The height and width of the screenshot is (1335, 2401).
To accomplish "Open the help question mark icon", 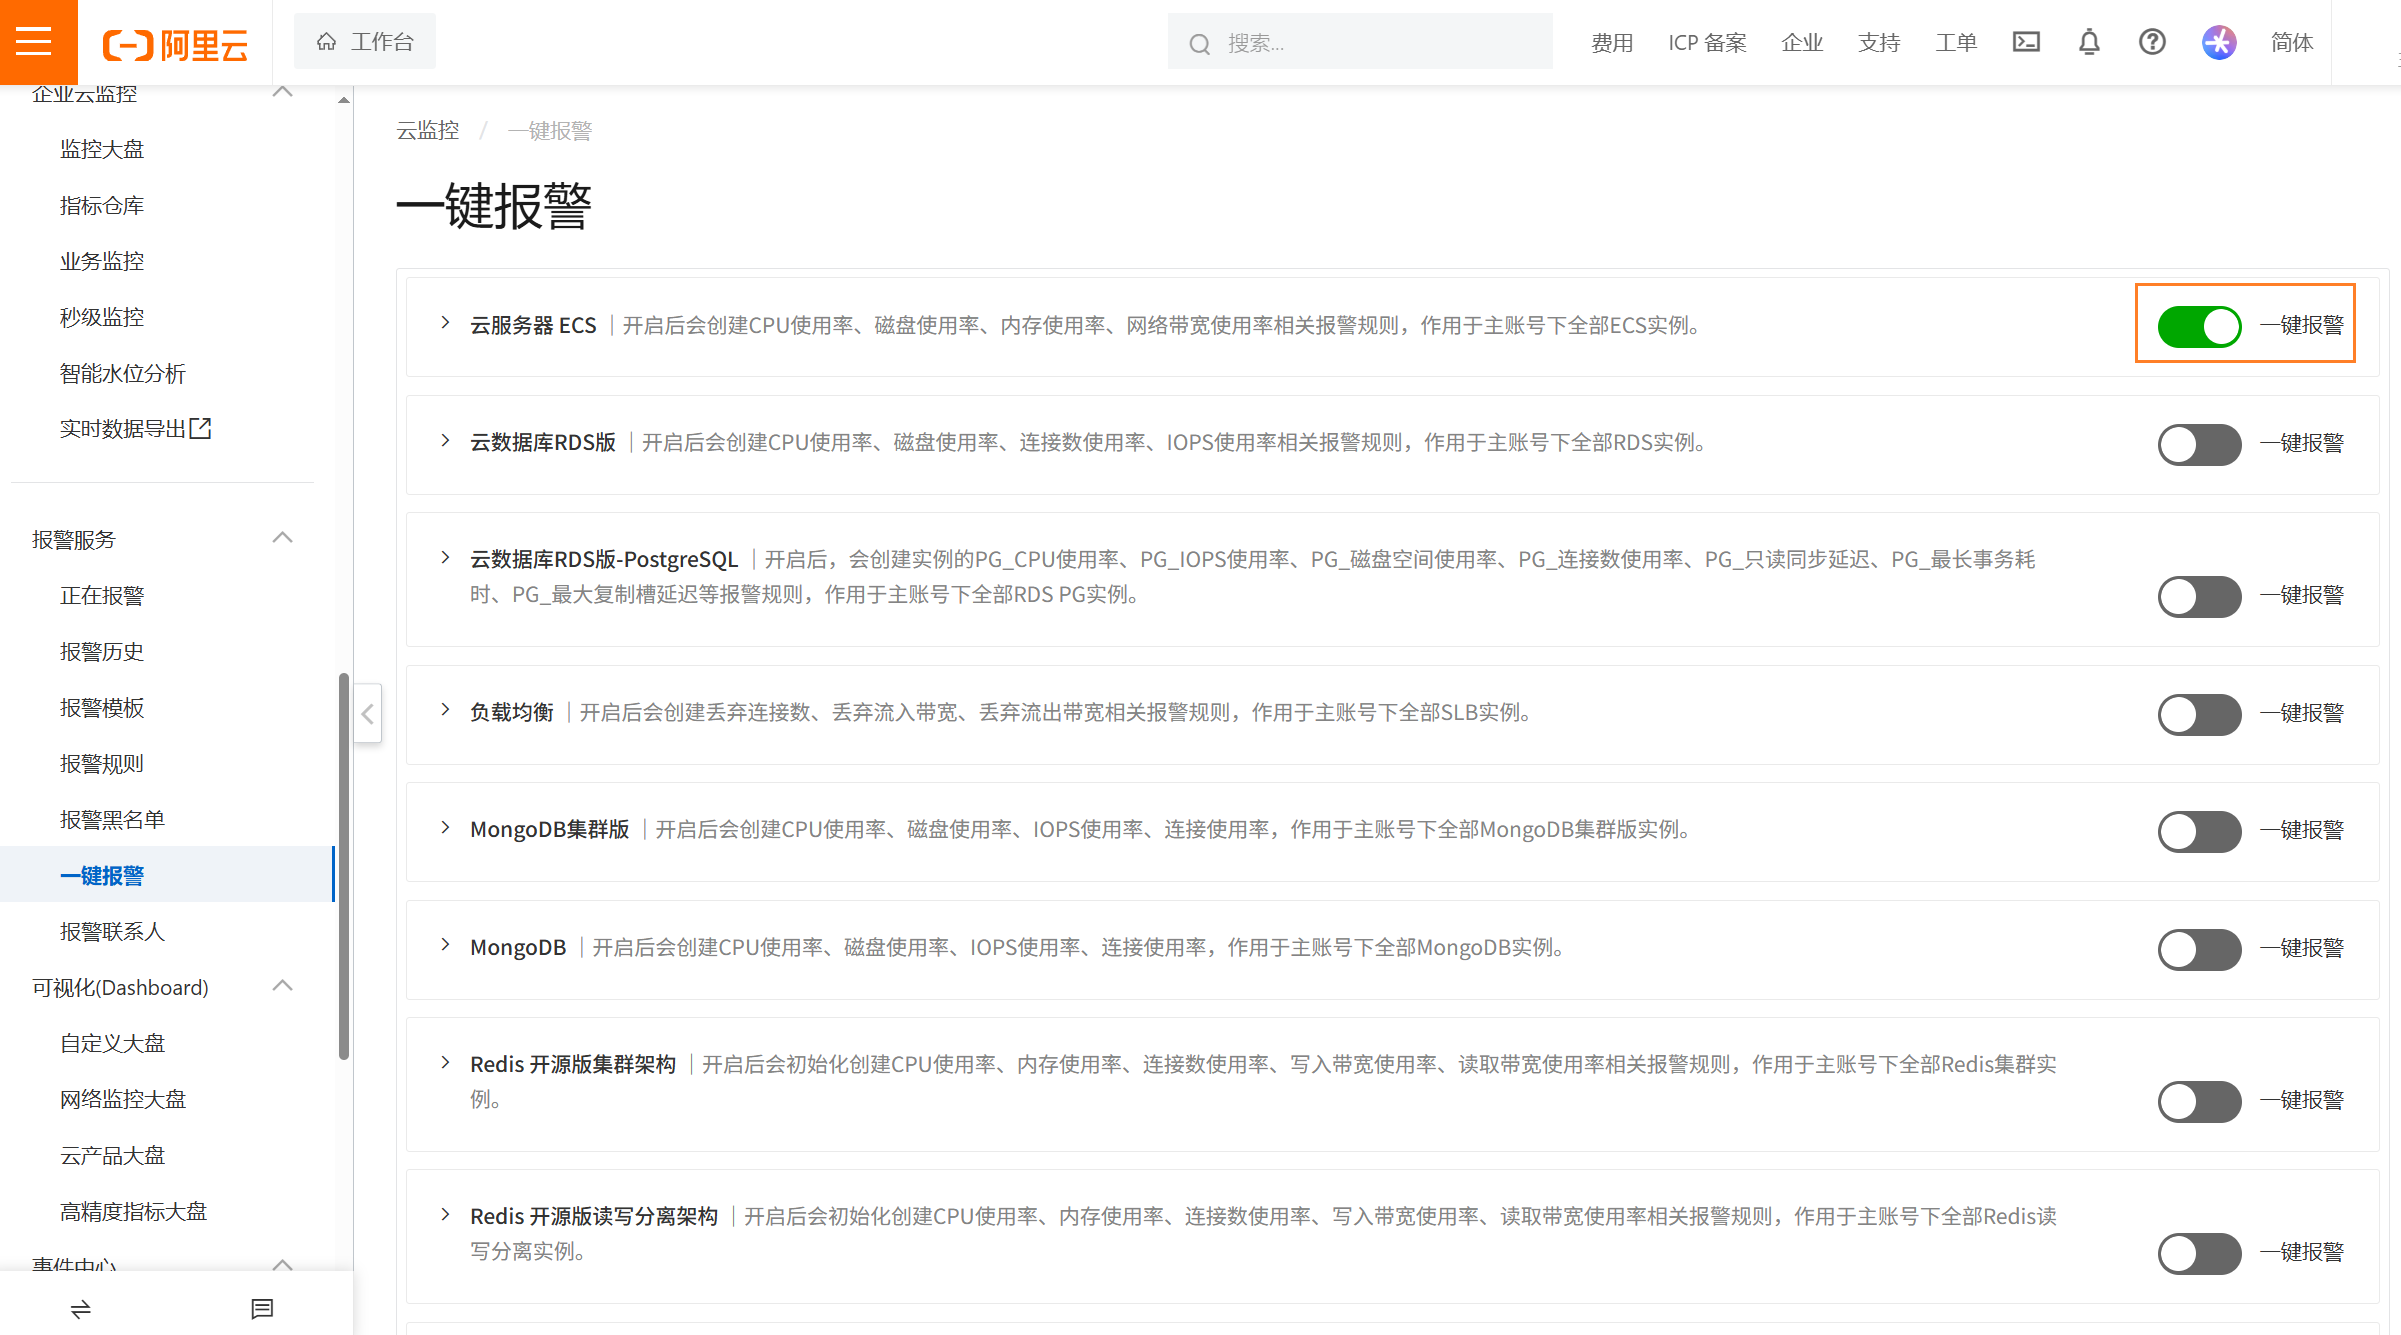I will tap(2151, 42).
